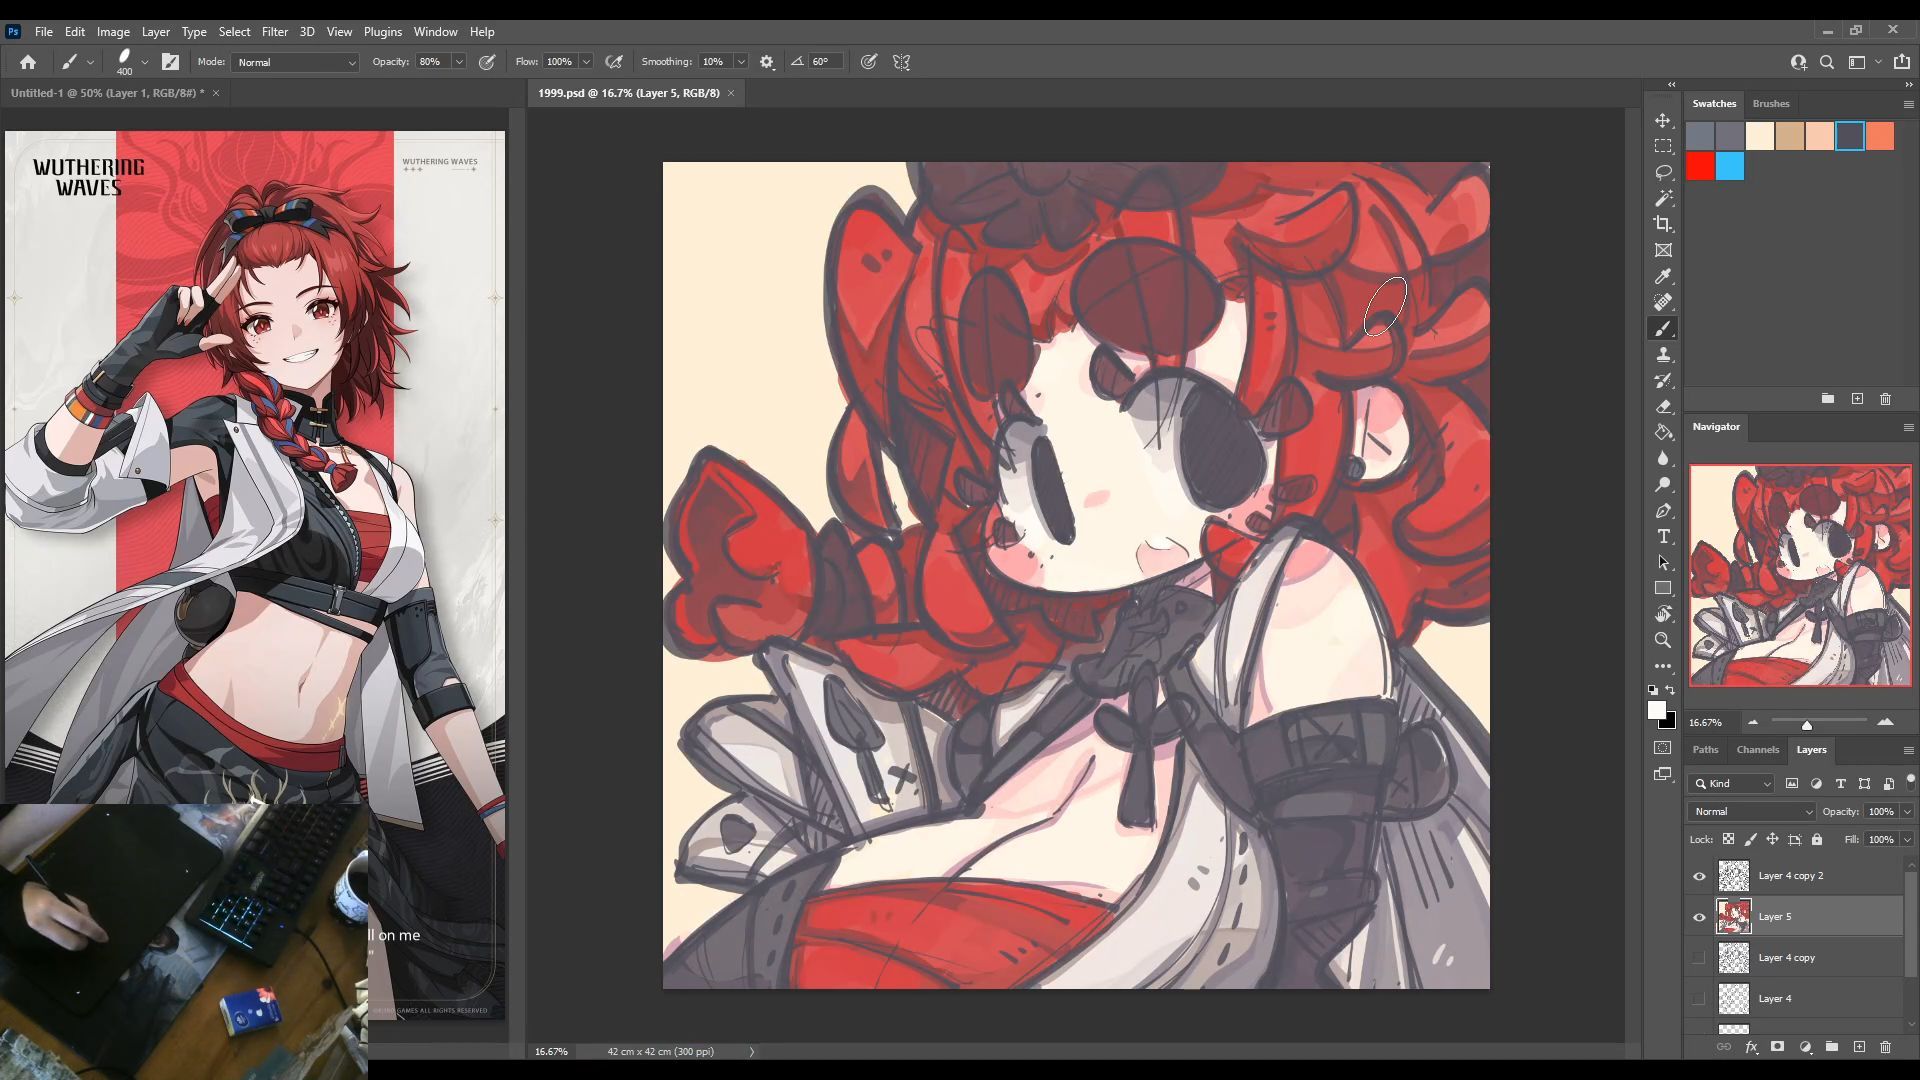Add layer mask button
The width and height of the screenshot is (1920, 1080).
coord(1777,1047)
